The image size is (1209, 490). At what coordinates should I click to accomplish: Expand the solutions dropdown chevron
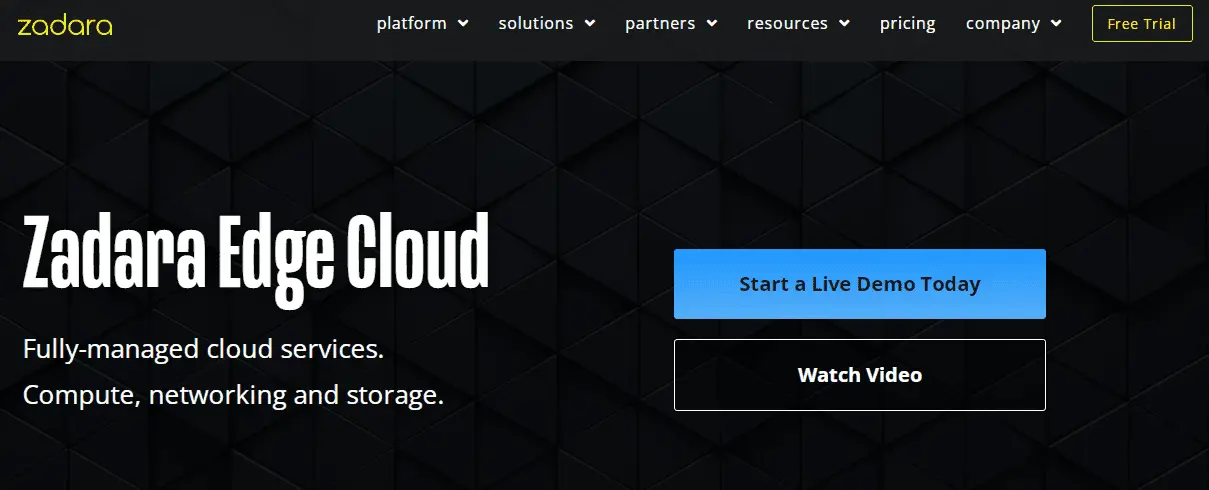point(589,24)
